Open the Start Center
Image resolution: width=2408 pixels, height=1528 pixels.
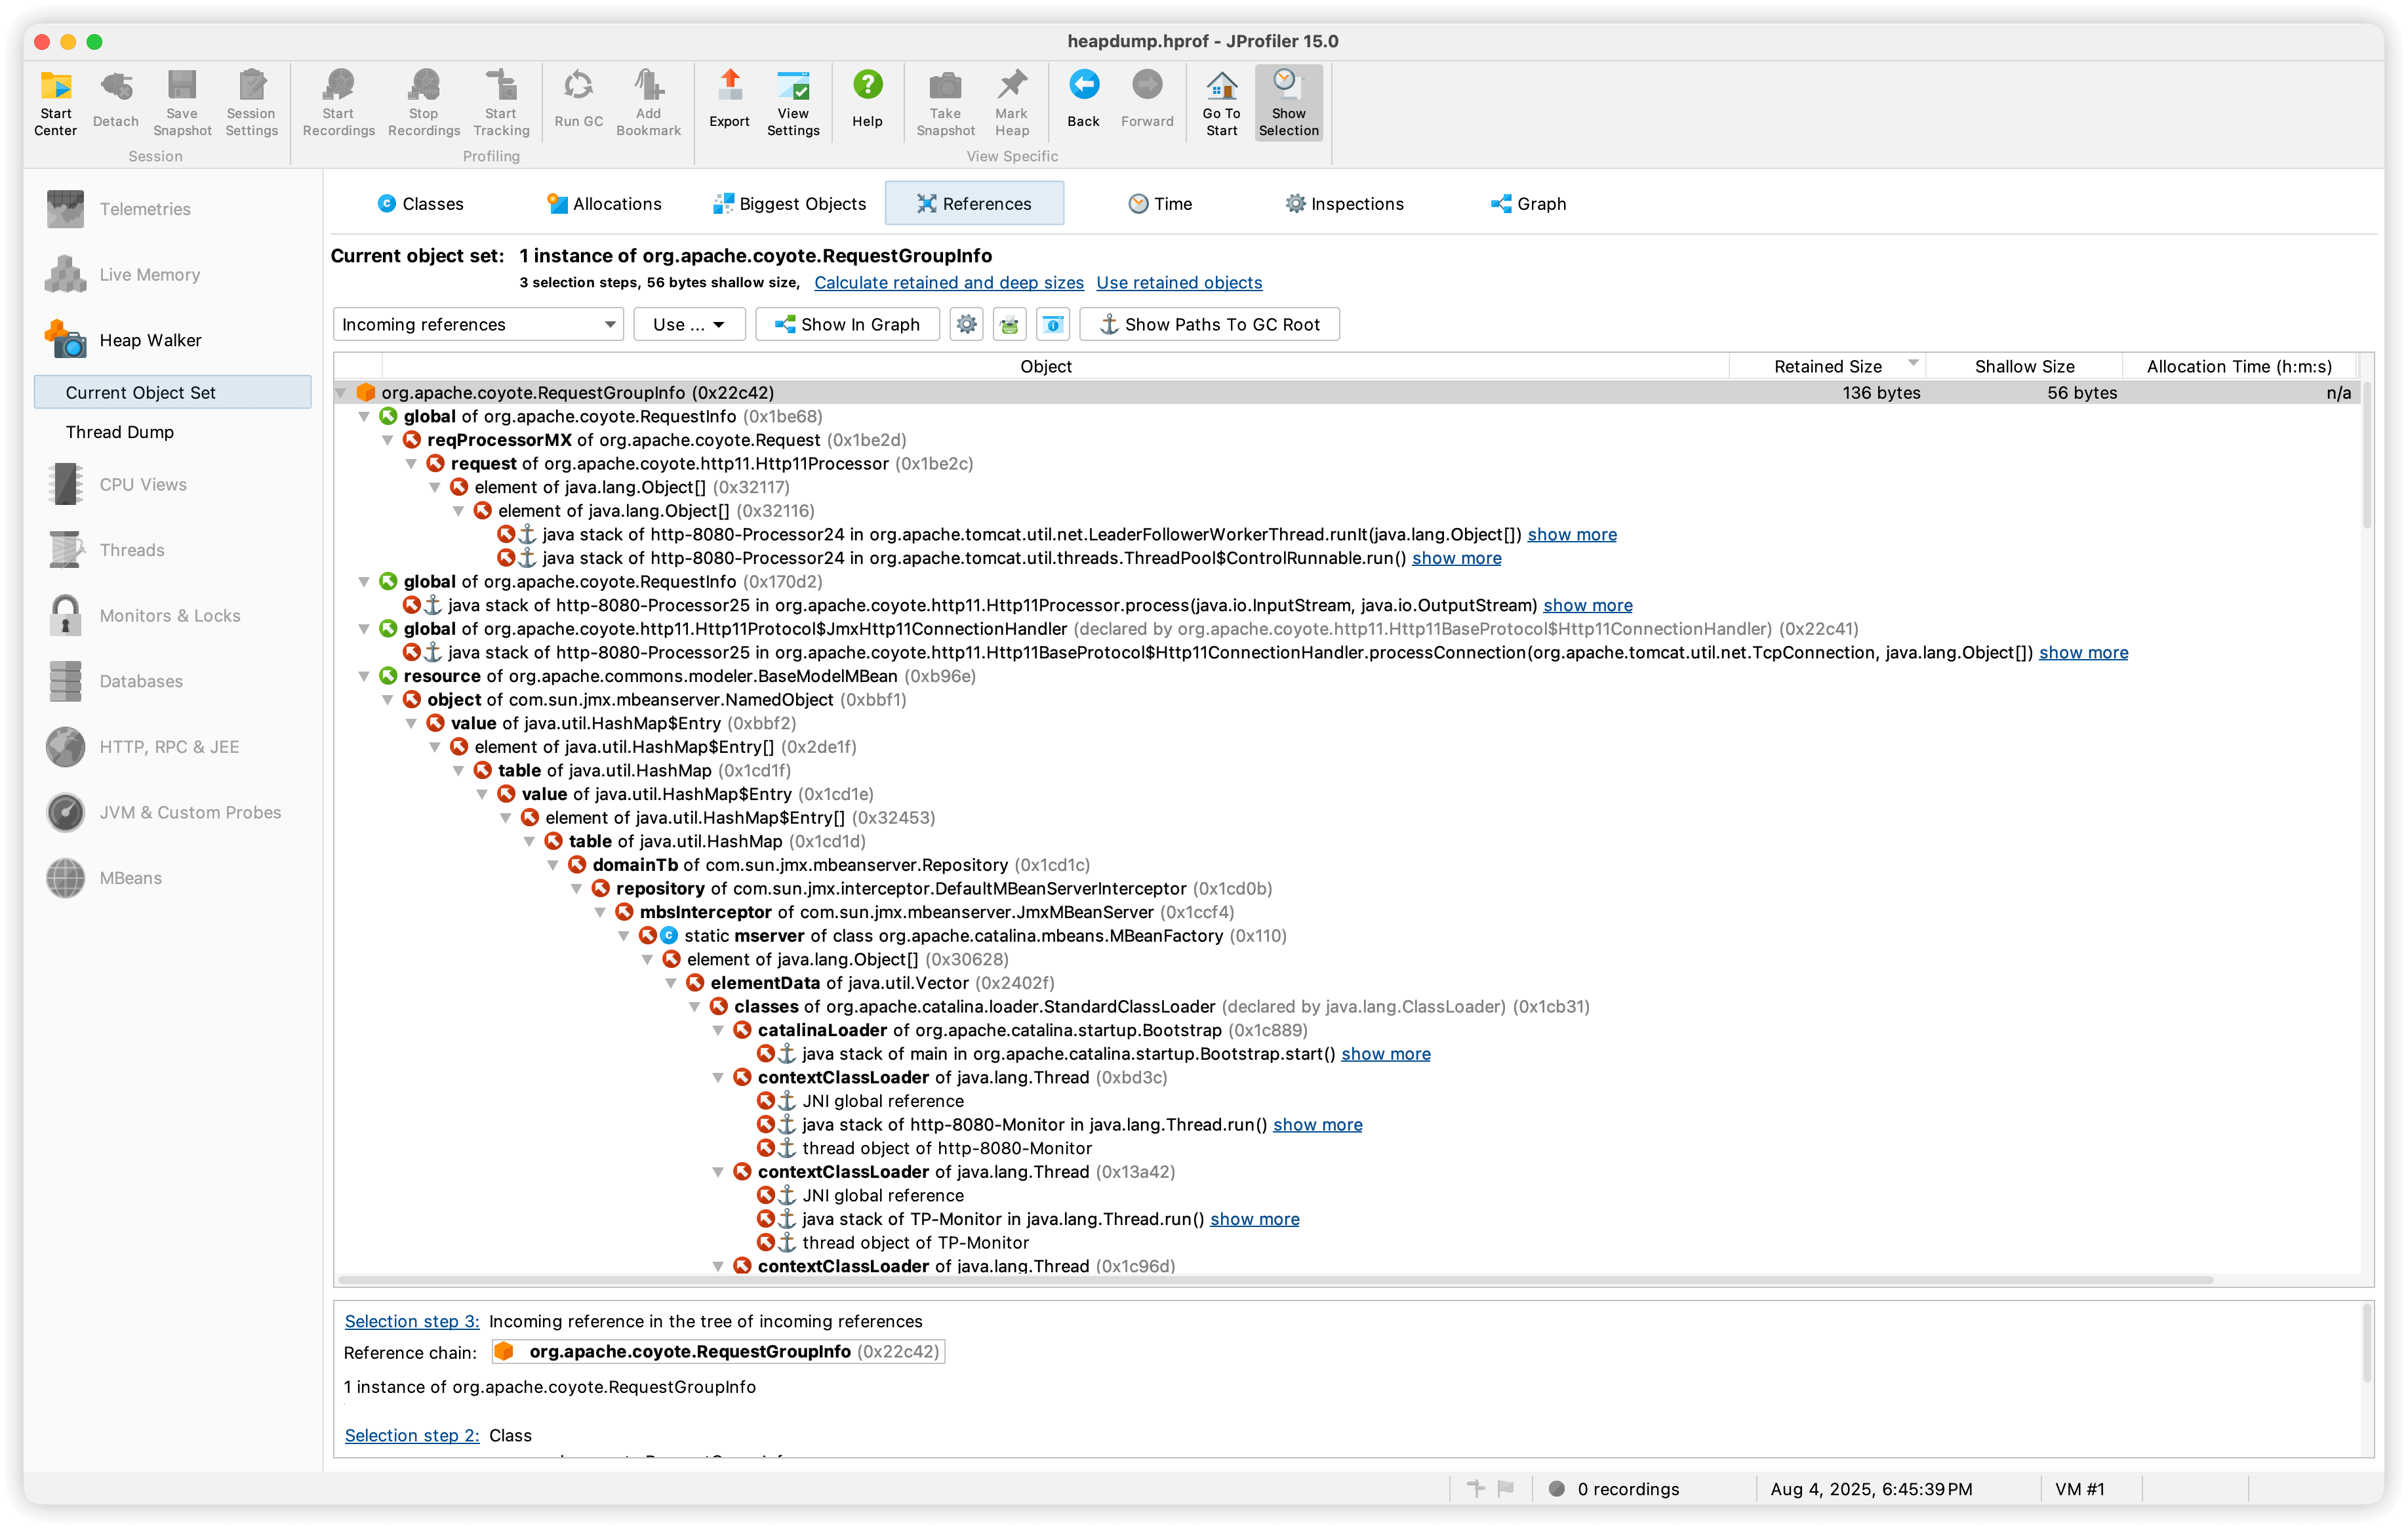click(x=55, y=103)
